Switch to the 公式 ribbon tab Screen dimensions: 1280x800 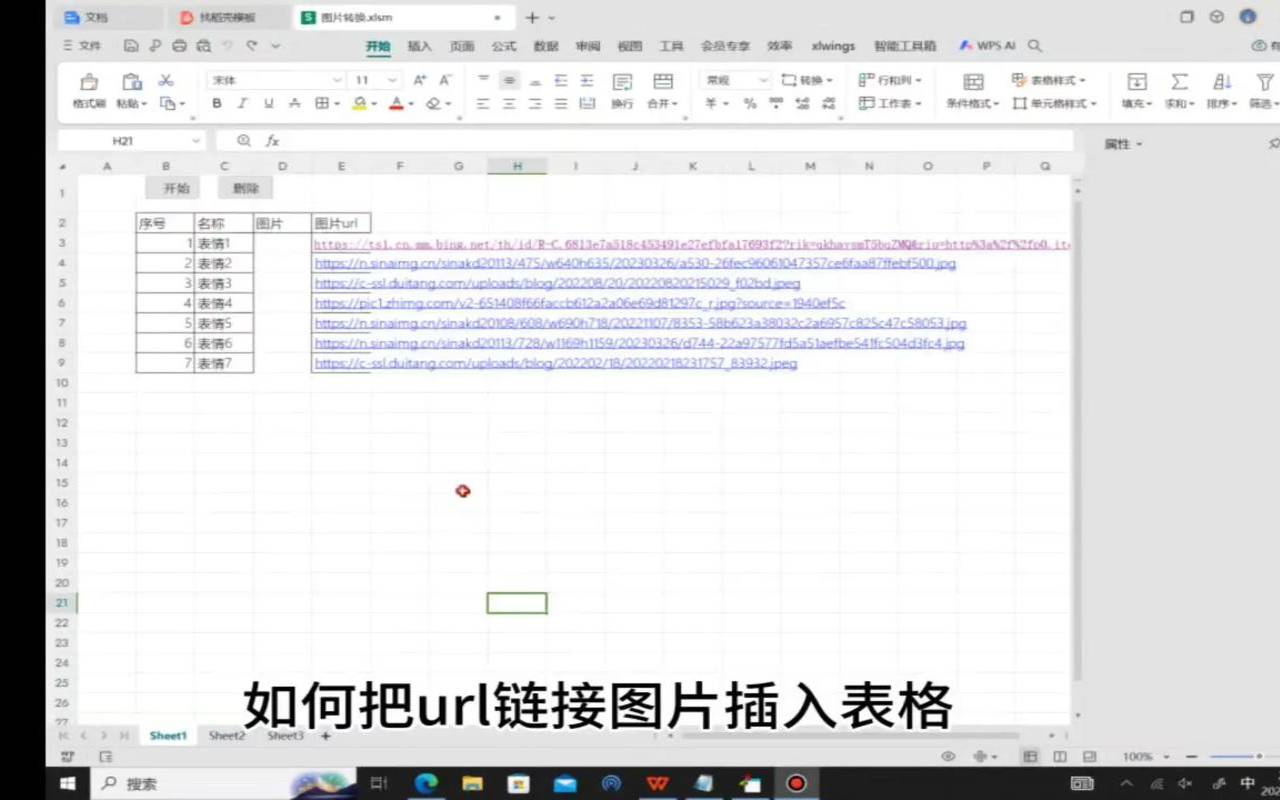pyautogui.click(x=504, y=46)
